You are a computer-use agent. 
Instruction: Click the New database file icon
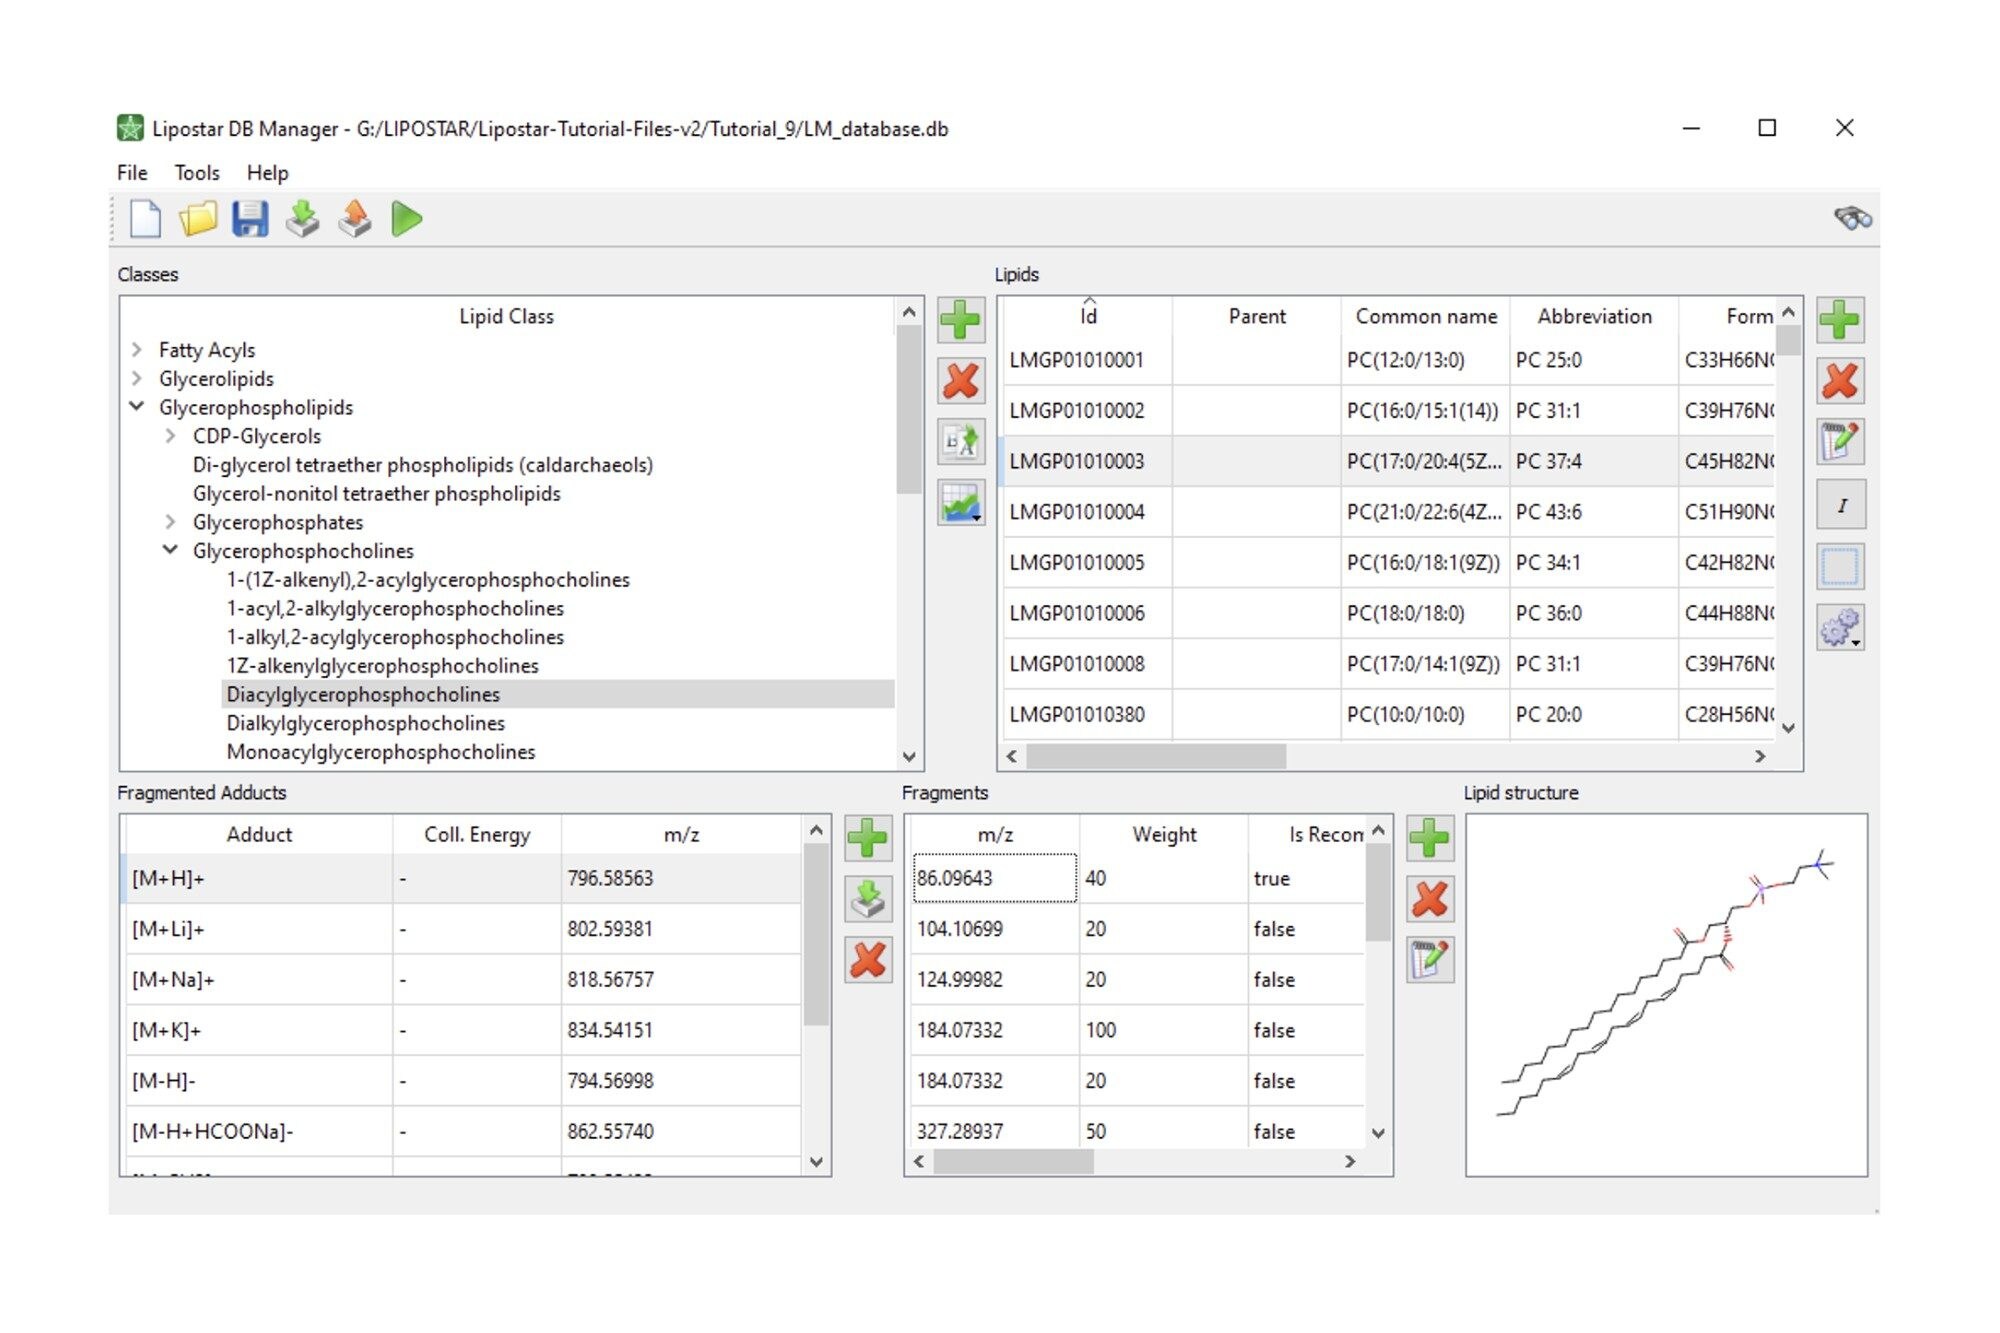pyautogui.click(x=145, y=219)
